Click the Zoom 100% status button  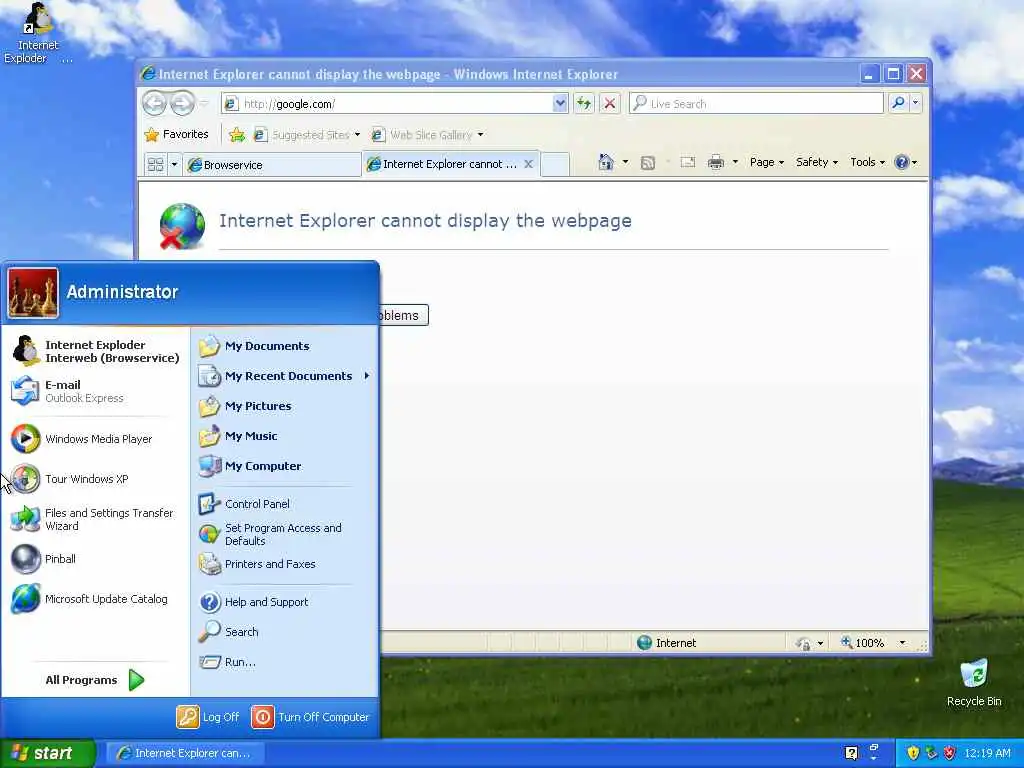[x=863, y=643]
